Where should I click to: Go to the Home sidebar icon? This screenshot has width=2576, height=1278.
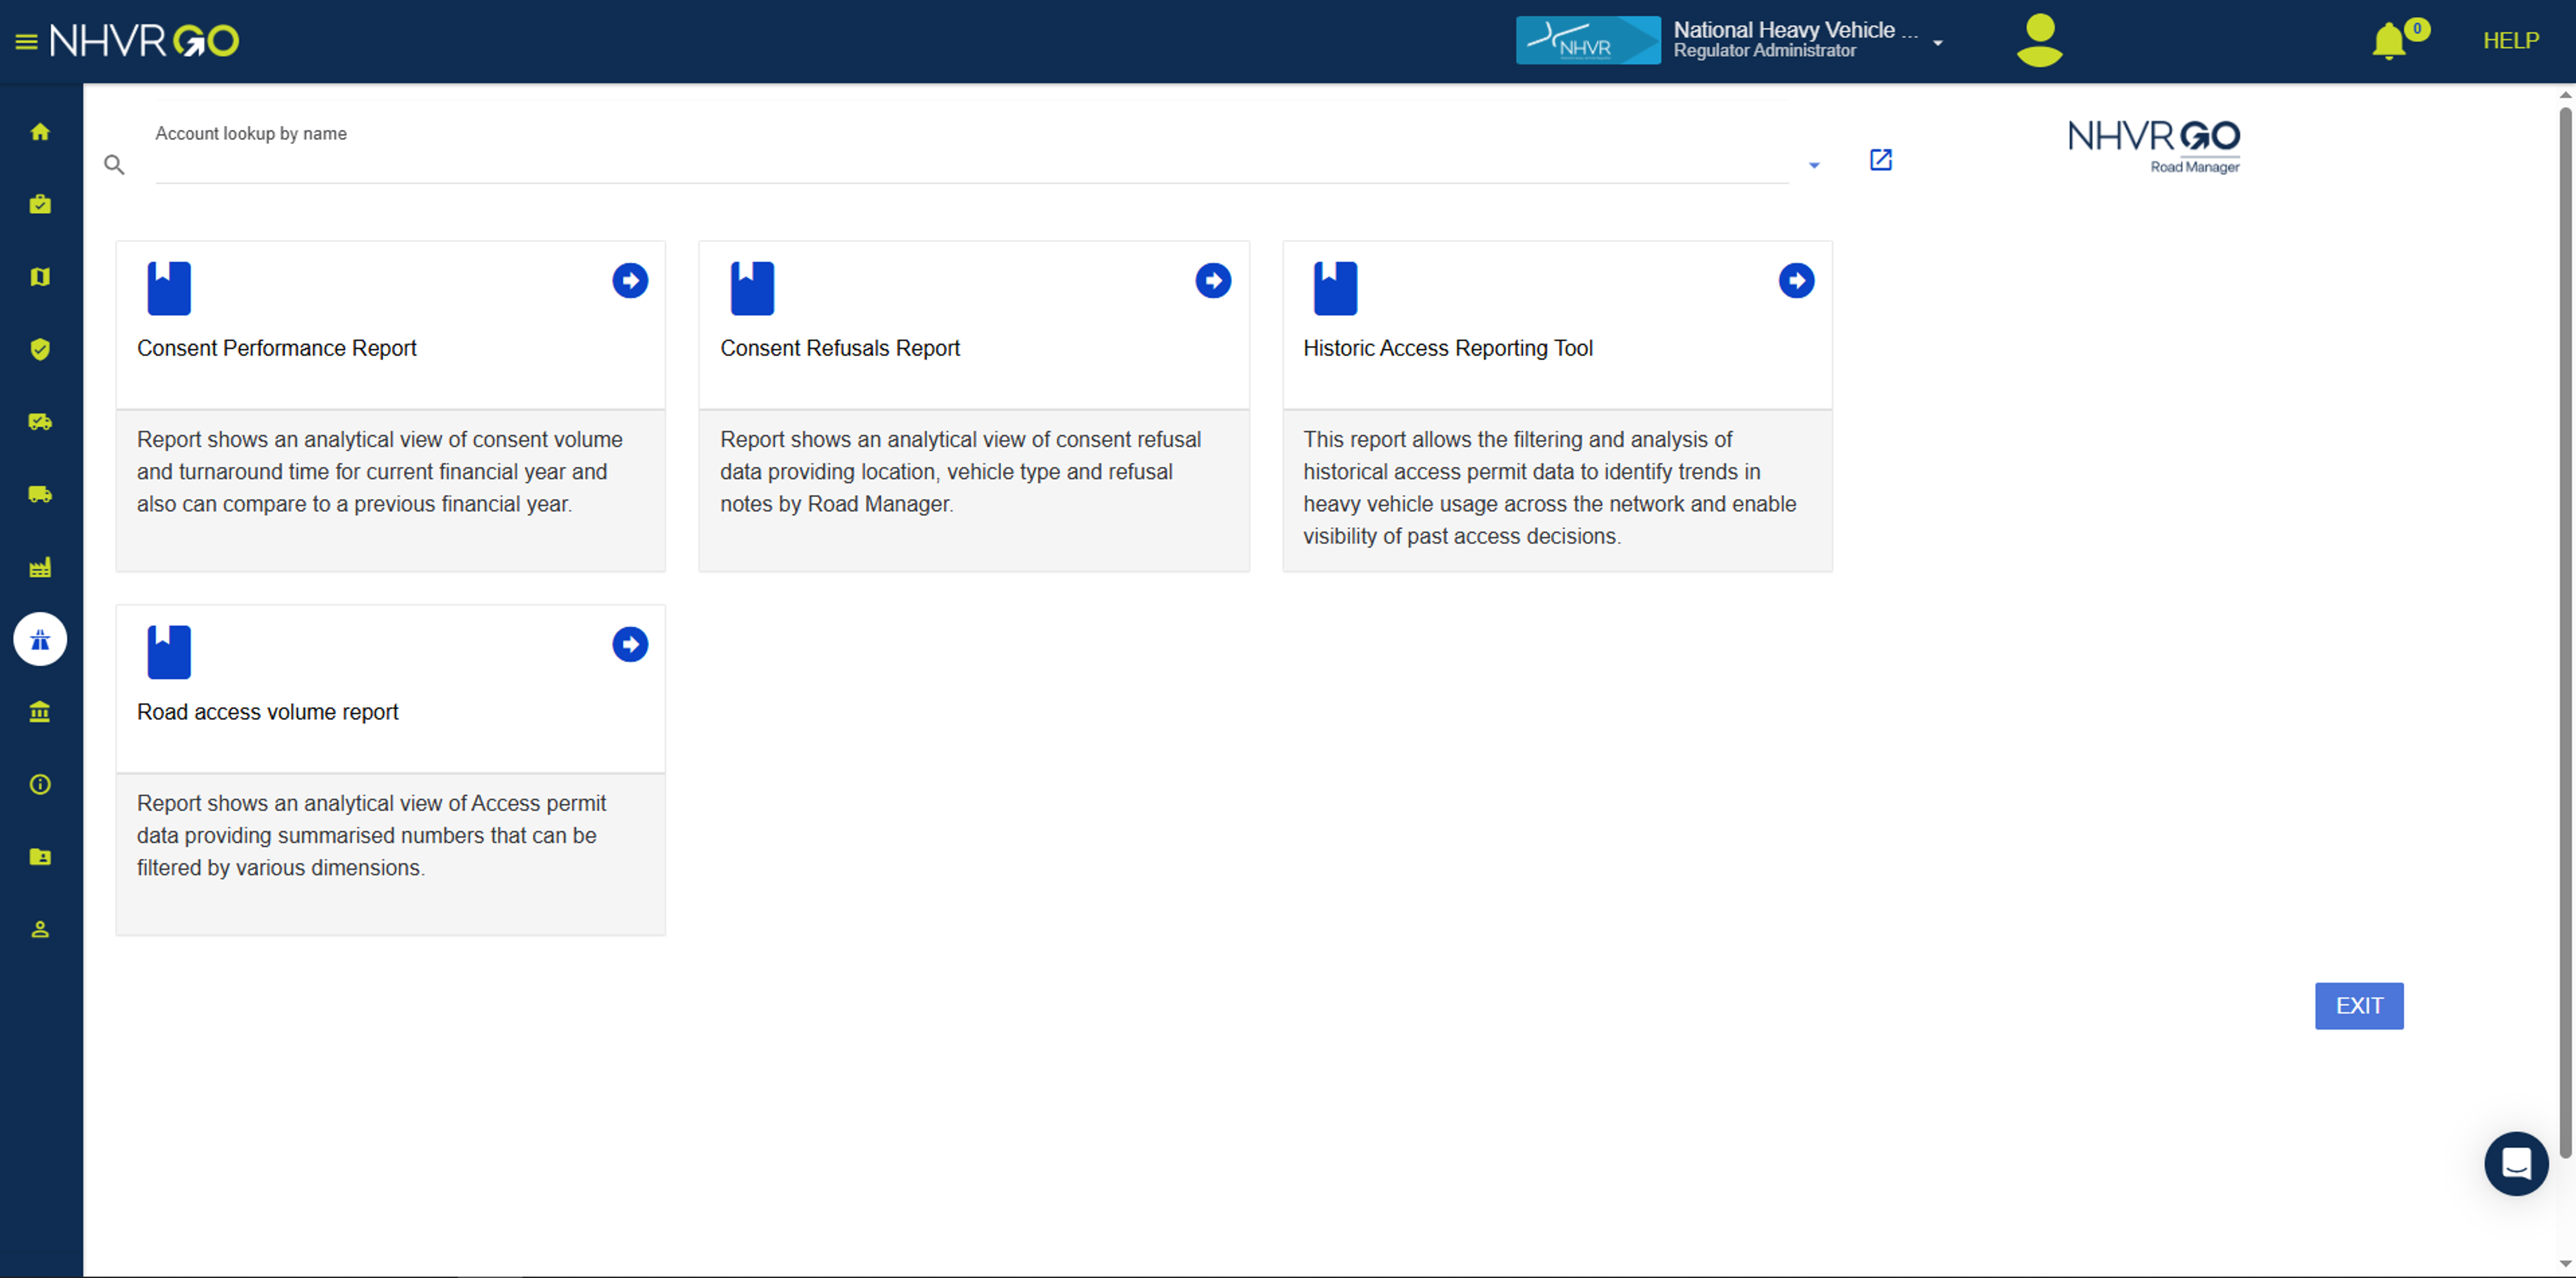40,132
